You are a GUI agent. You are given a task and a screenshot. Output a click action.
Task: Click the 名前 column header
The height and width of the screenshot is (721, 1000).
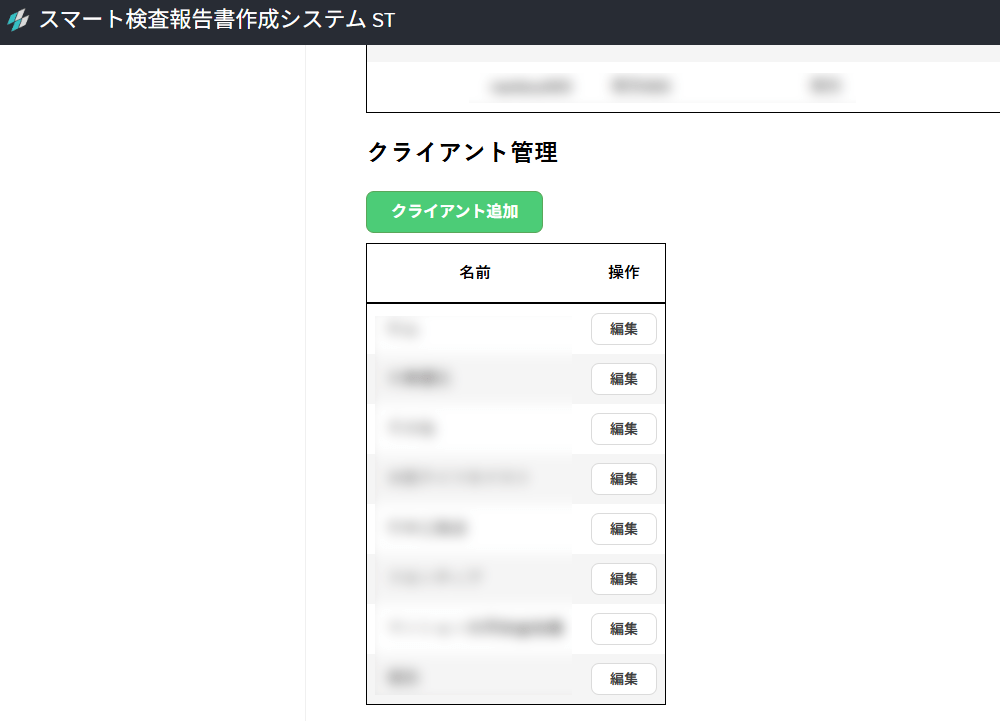(x=475, y=273)
